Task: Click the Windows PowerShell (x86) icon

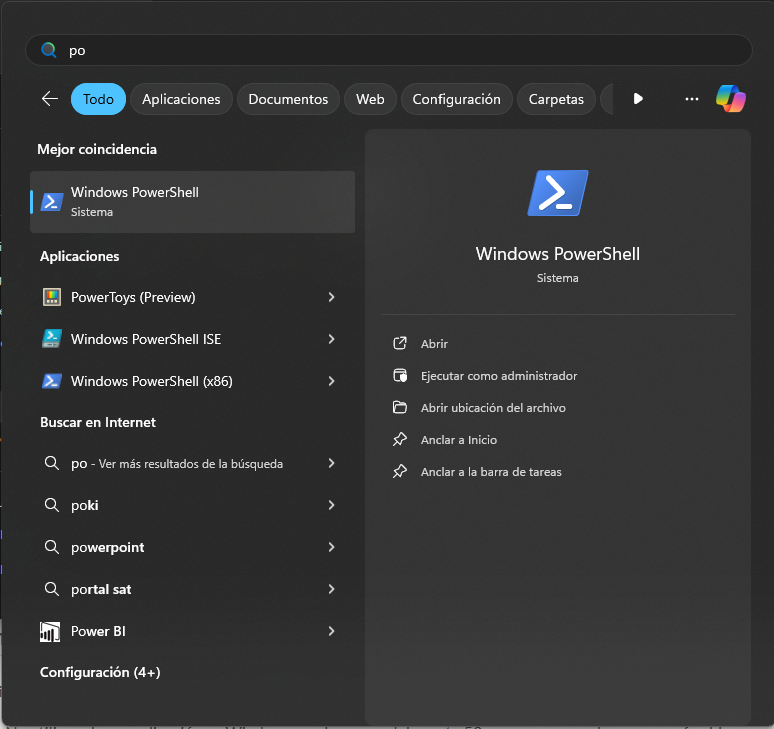Action: (52, 381)
